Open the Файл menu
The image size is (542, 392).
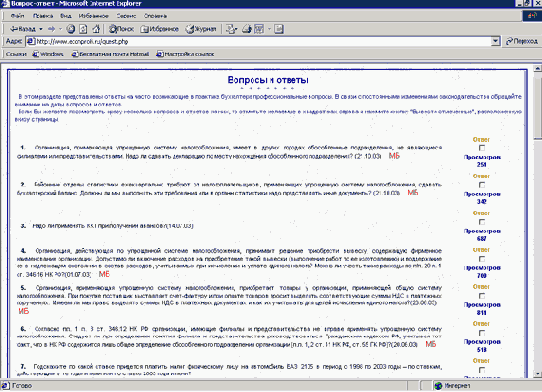(17, 16)
